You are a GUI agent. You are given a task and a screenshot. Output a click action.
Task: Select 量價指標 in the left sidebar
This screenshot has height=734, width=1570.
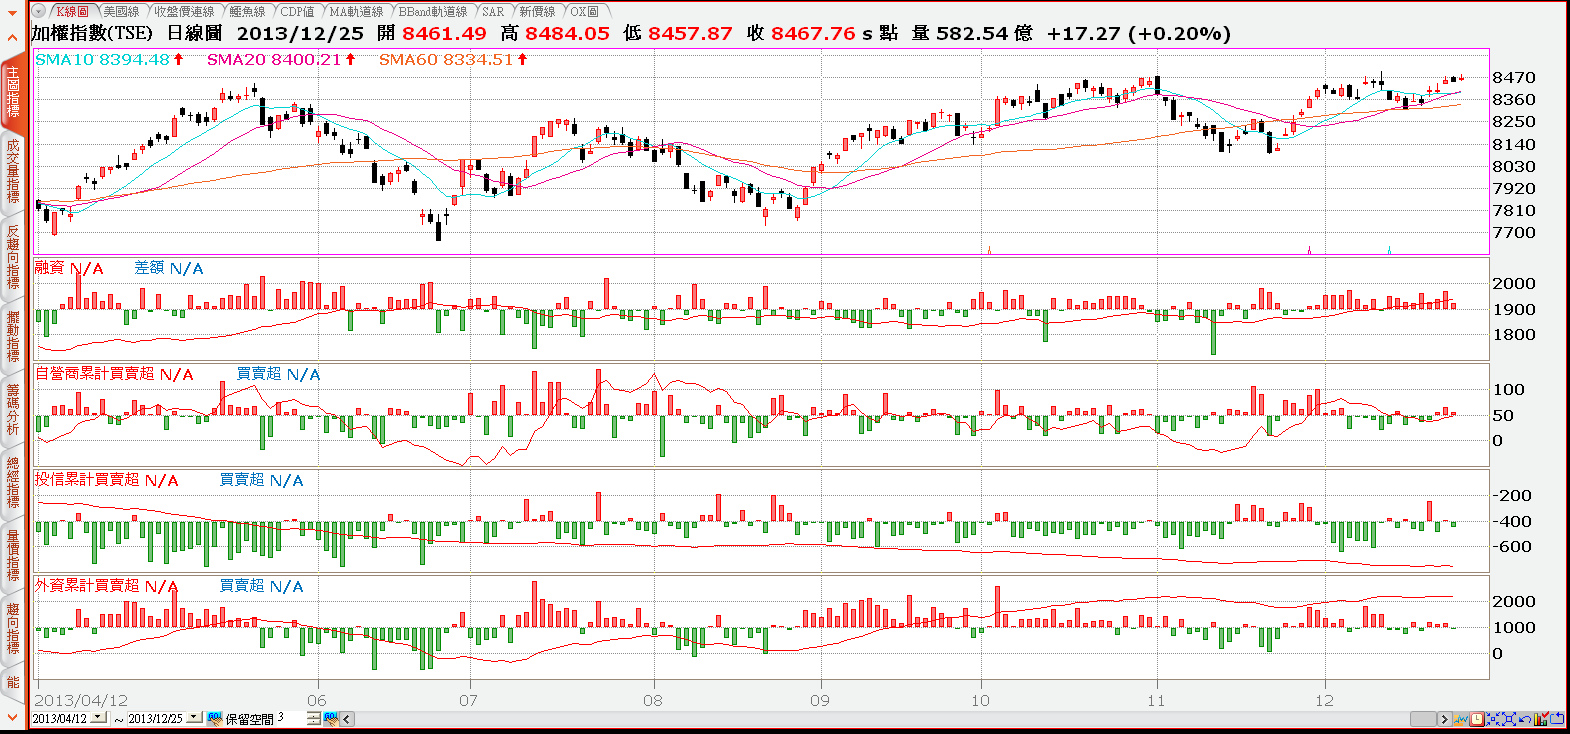13,555
